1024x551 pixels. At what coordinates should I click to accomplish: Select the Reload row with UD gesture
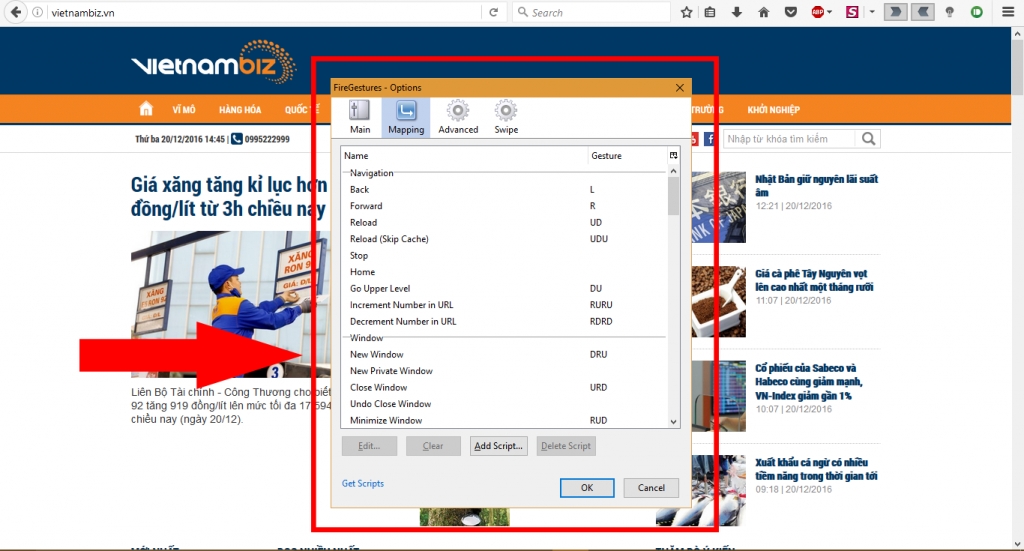[x=504, y=223]
